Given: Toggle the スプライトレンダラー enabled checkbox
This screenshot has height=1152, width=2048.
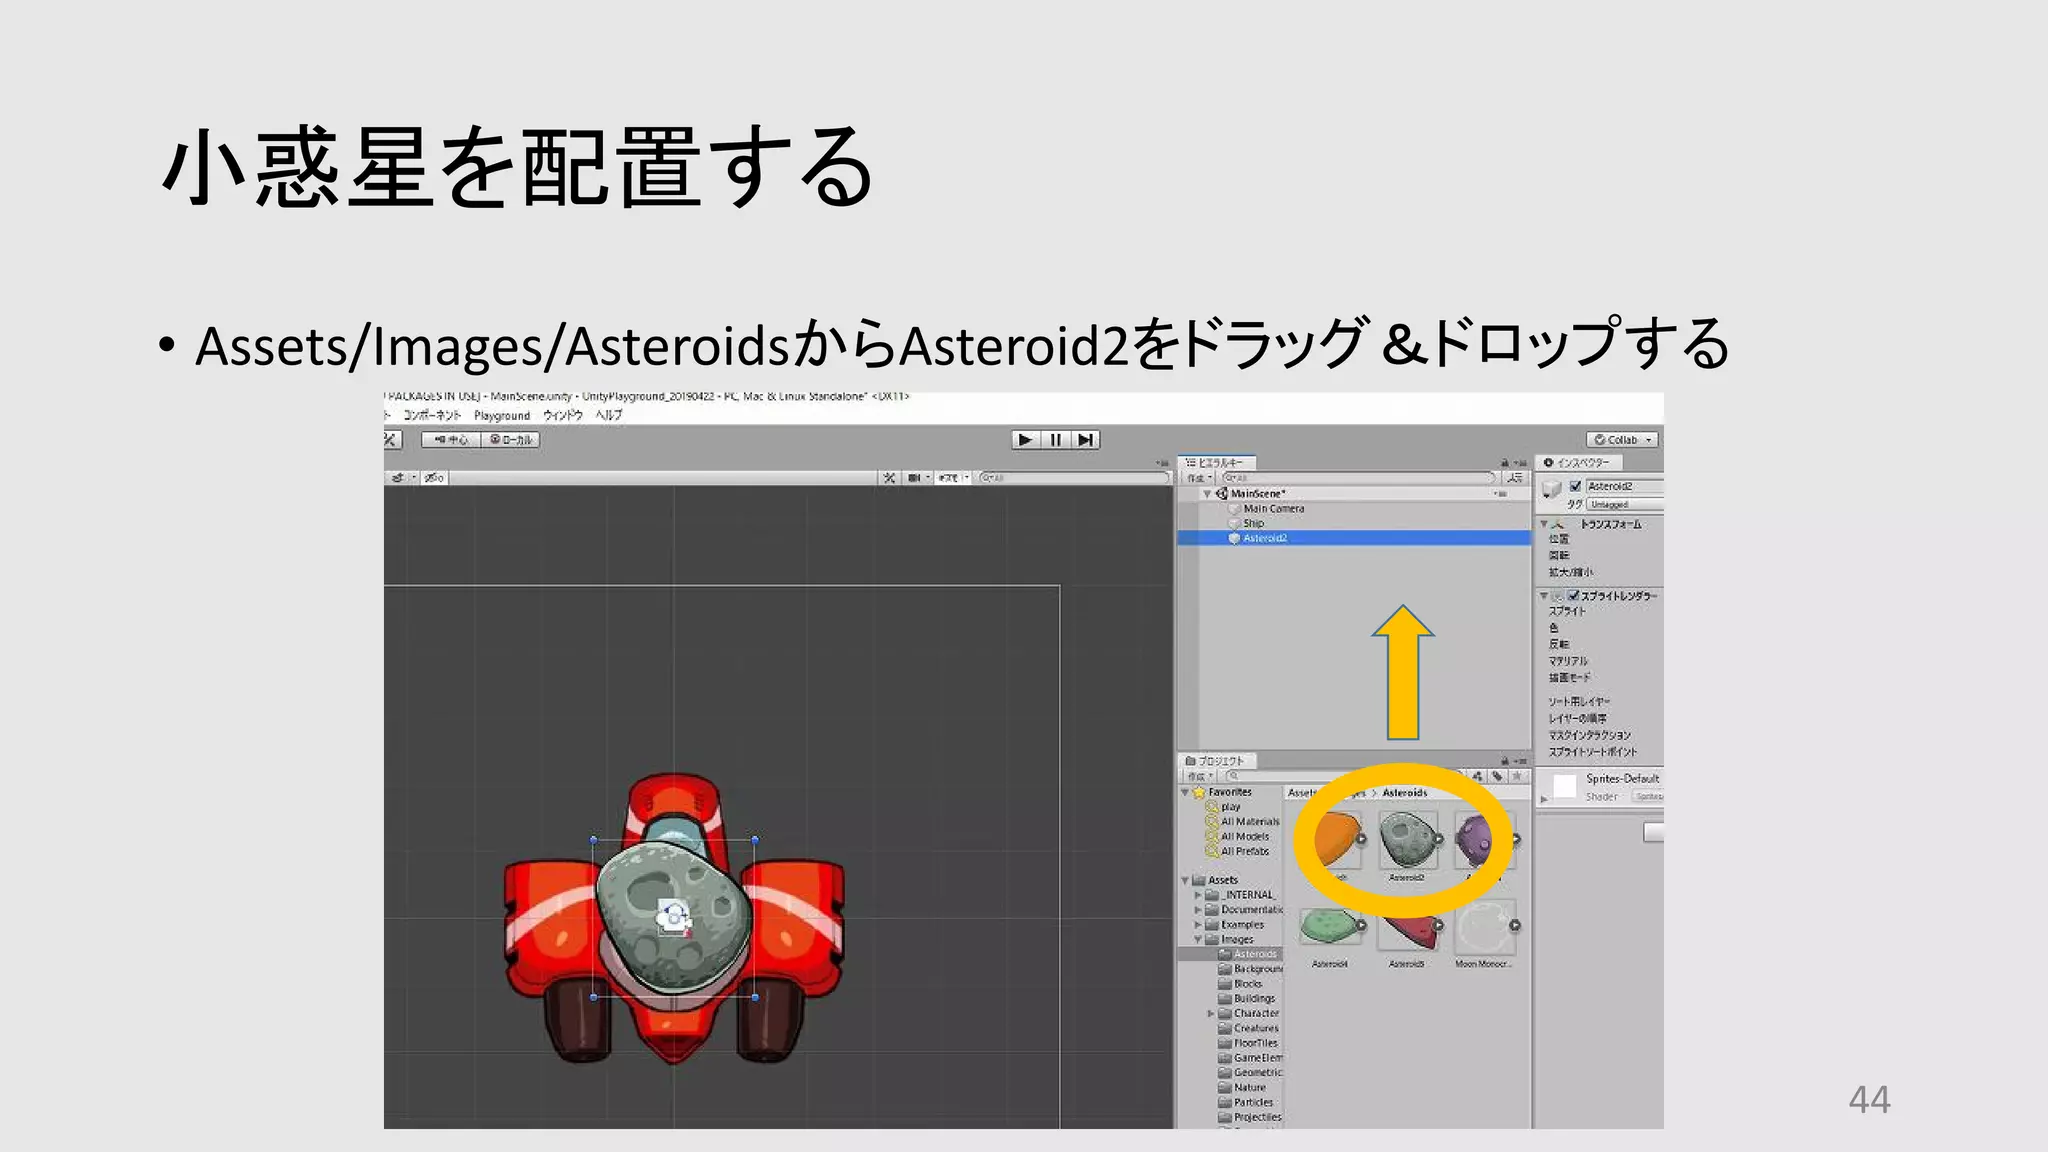Looking at the screenshot, I should coord(1573,596).
